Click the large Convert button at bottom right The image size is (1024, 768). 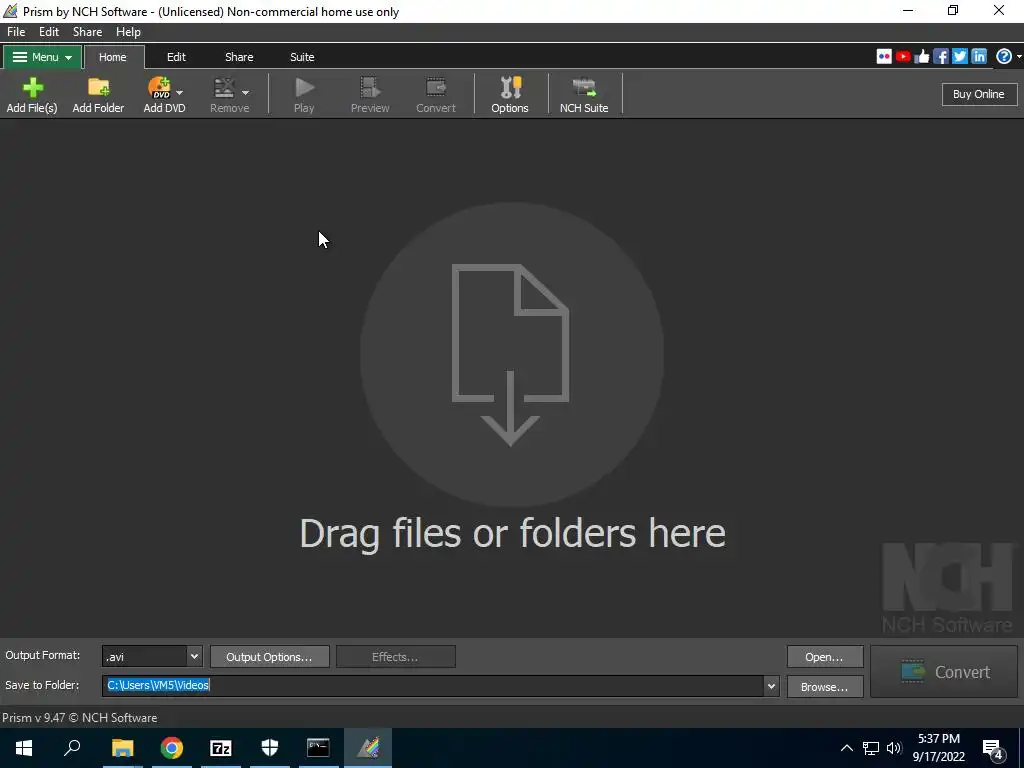(x=944, y=672)
